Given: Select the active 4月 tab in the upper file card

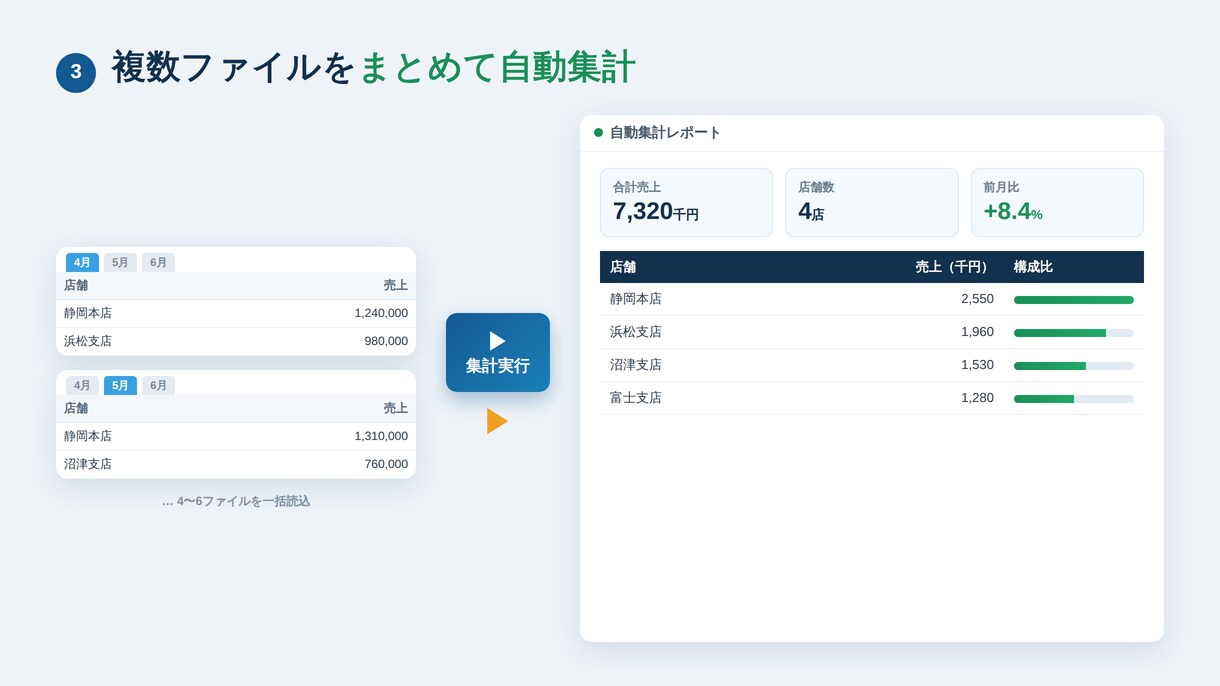Looking at the screenshot, I should tap(82, 262).
